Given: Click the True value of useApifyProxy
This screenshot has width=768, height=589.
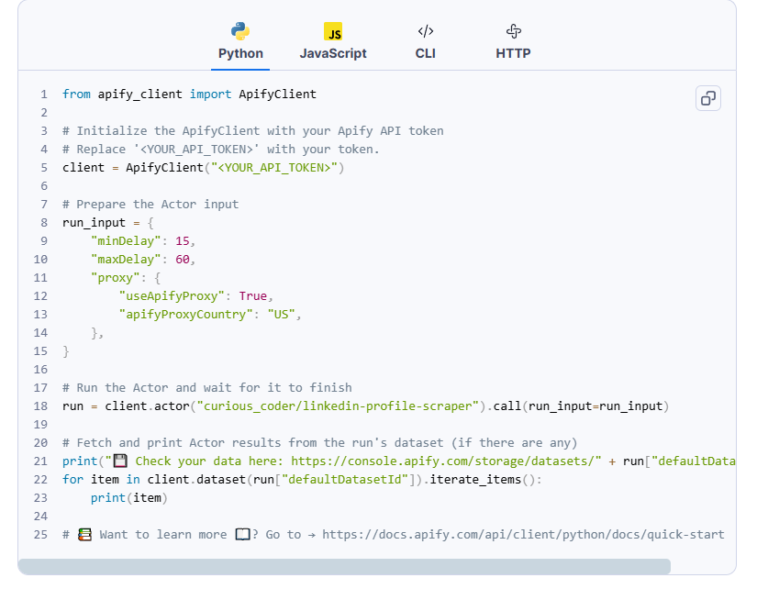Looking at the screenshot, I should click(252, 296).
